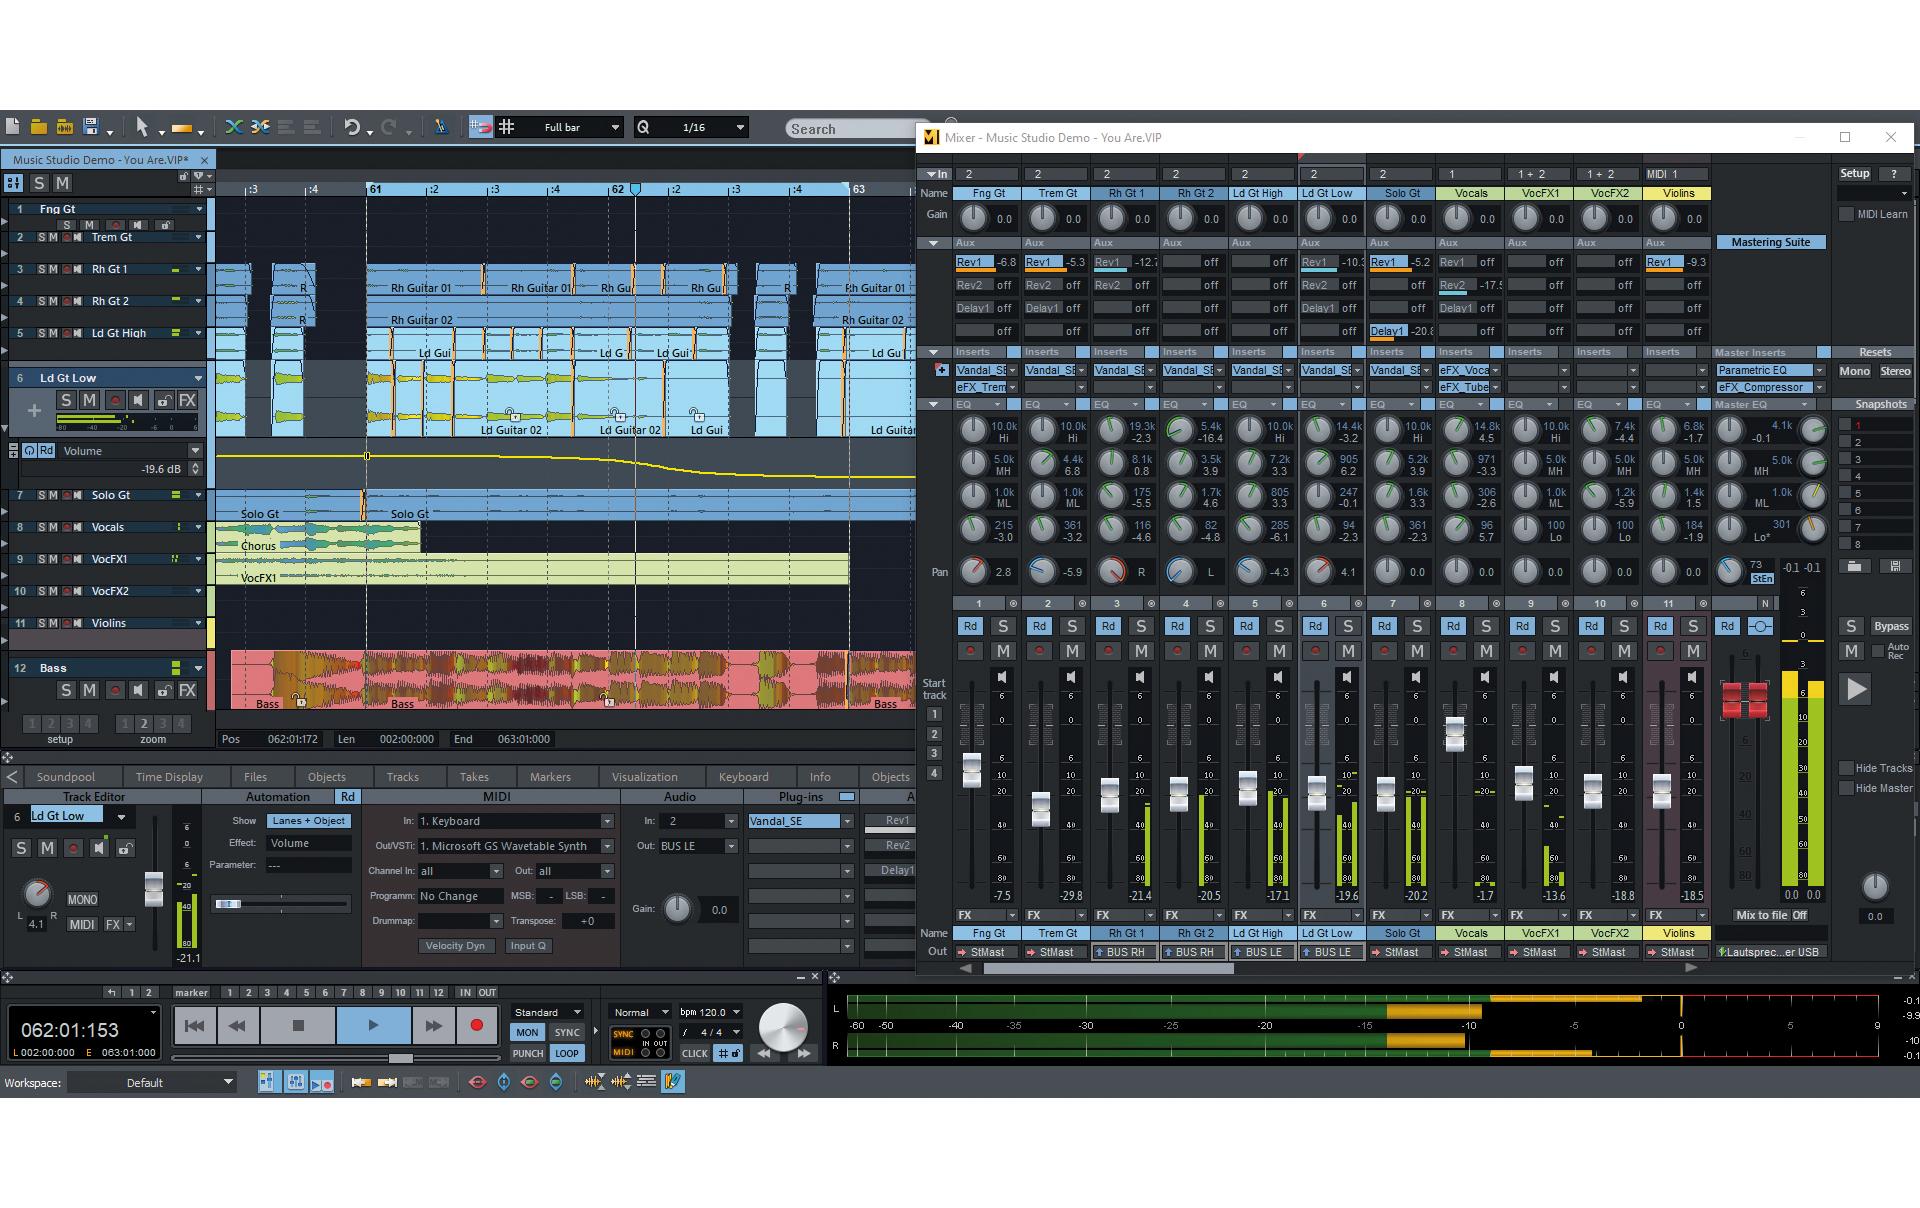Open the Lanes + Object show dropdown
This screenshot has width=1920, height=1208.
point(309,821)
